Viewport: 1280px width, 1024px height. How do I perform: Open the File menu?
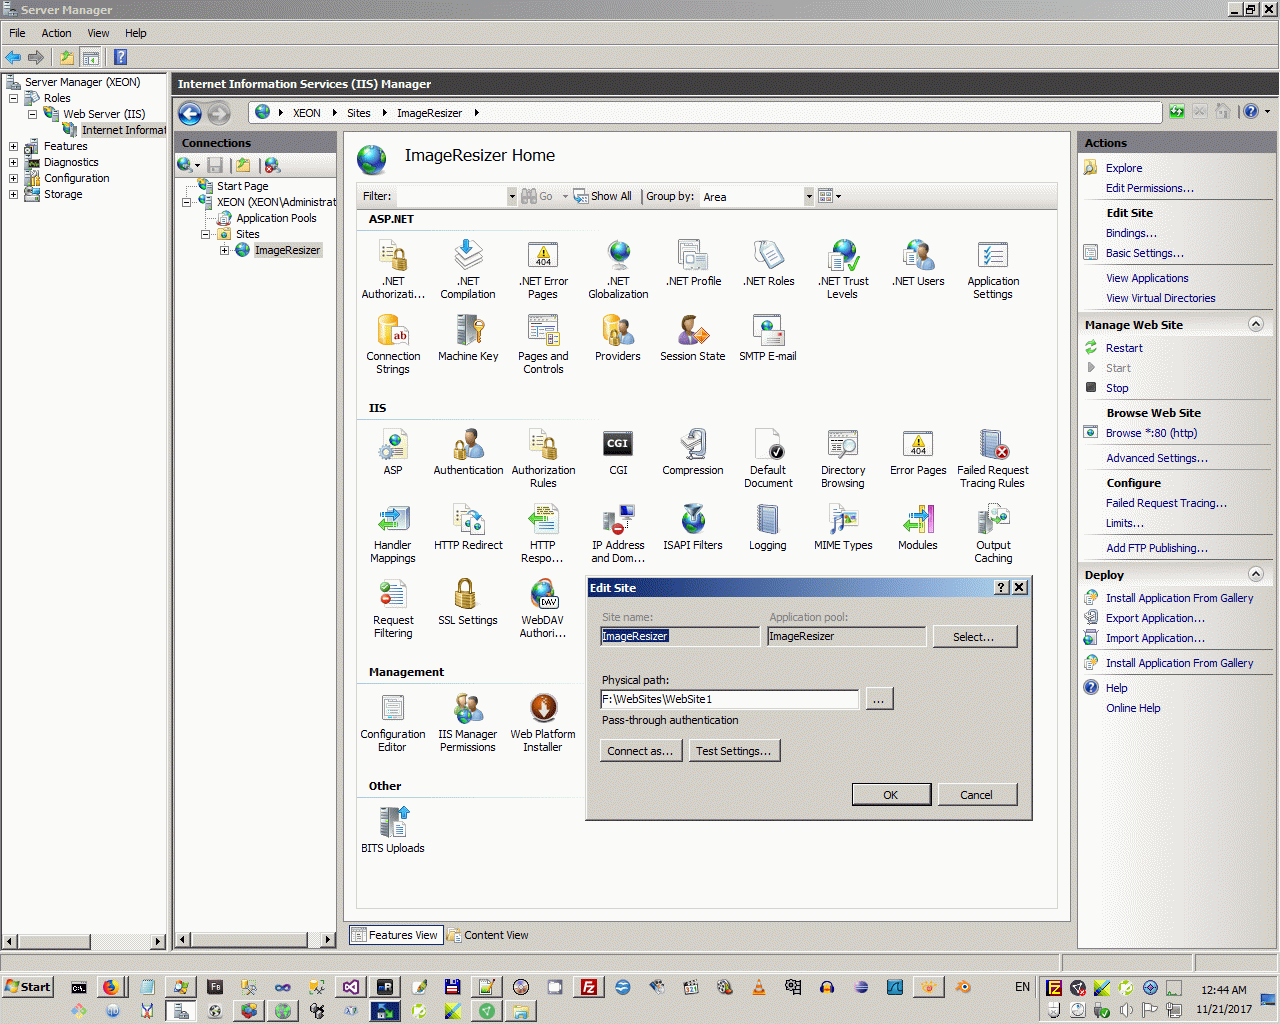pos(18,33)
